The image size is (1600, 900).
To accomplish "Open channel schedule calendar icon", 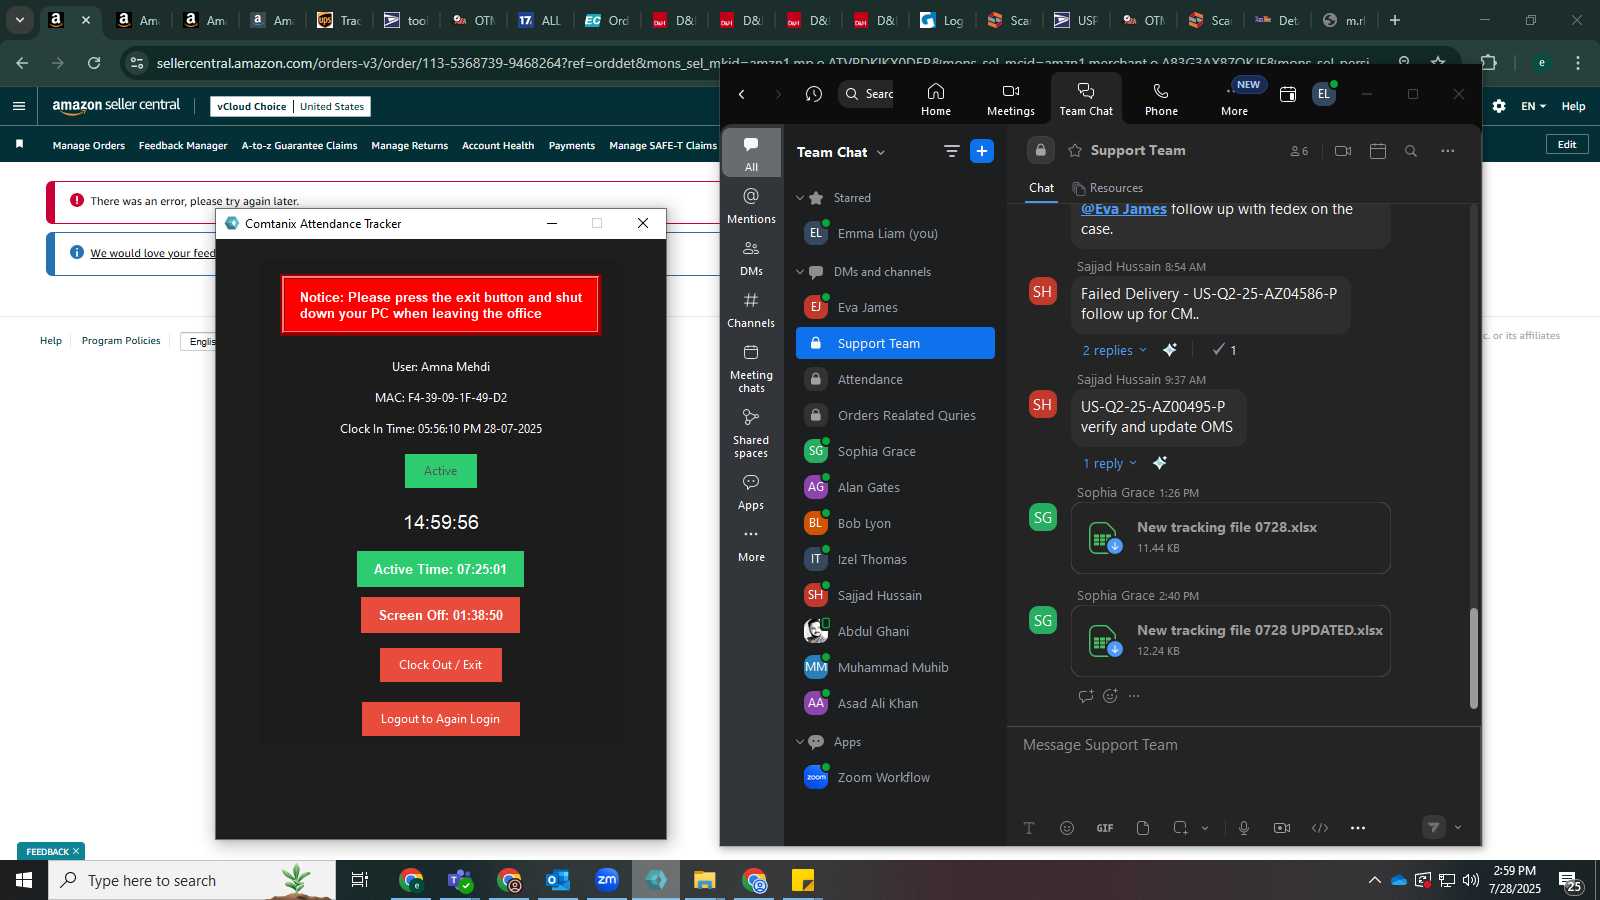I will 1377,151.
